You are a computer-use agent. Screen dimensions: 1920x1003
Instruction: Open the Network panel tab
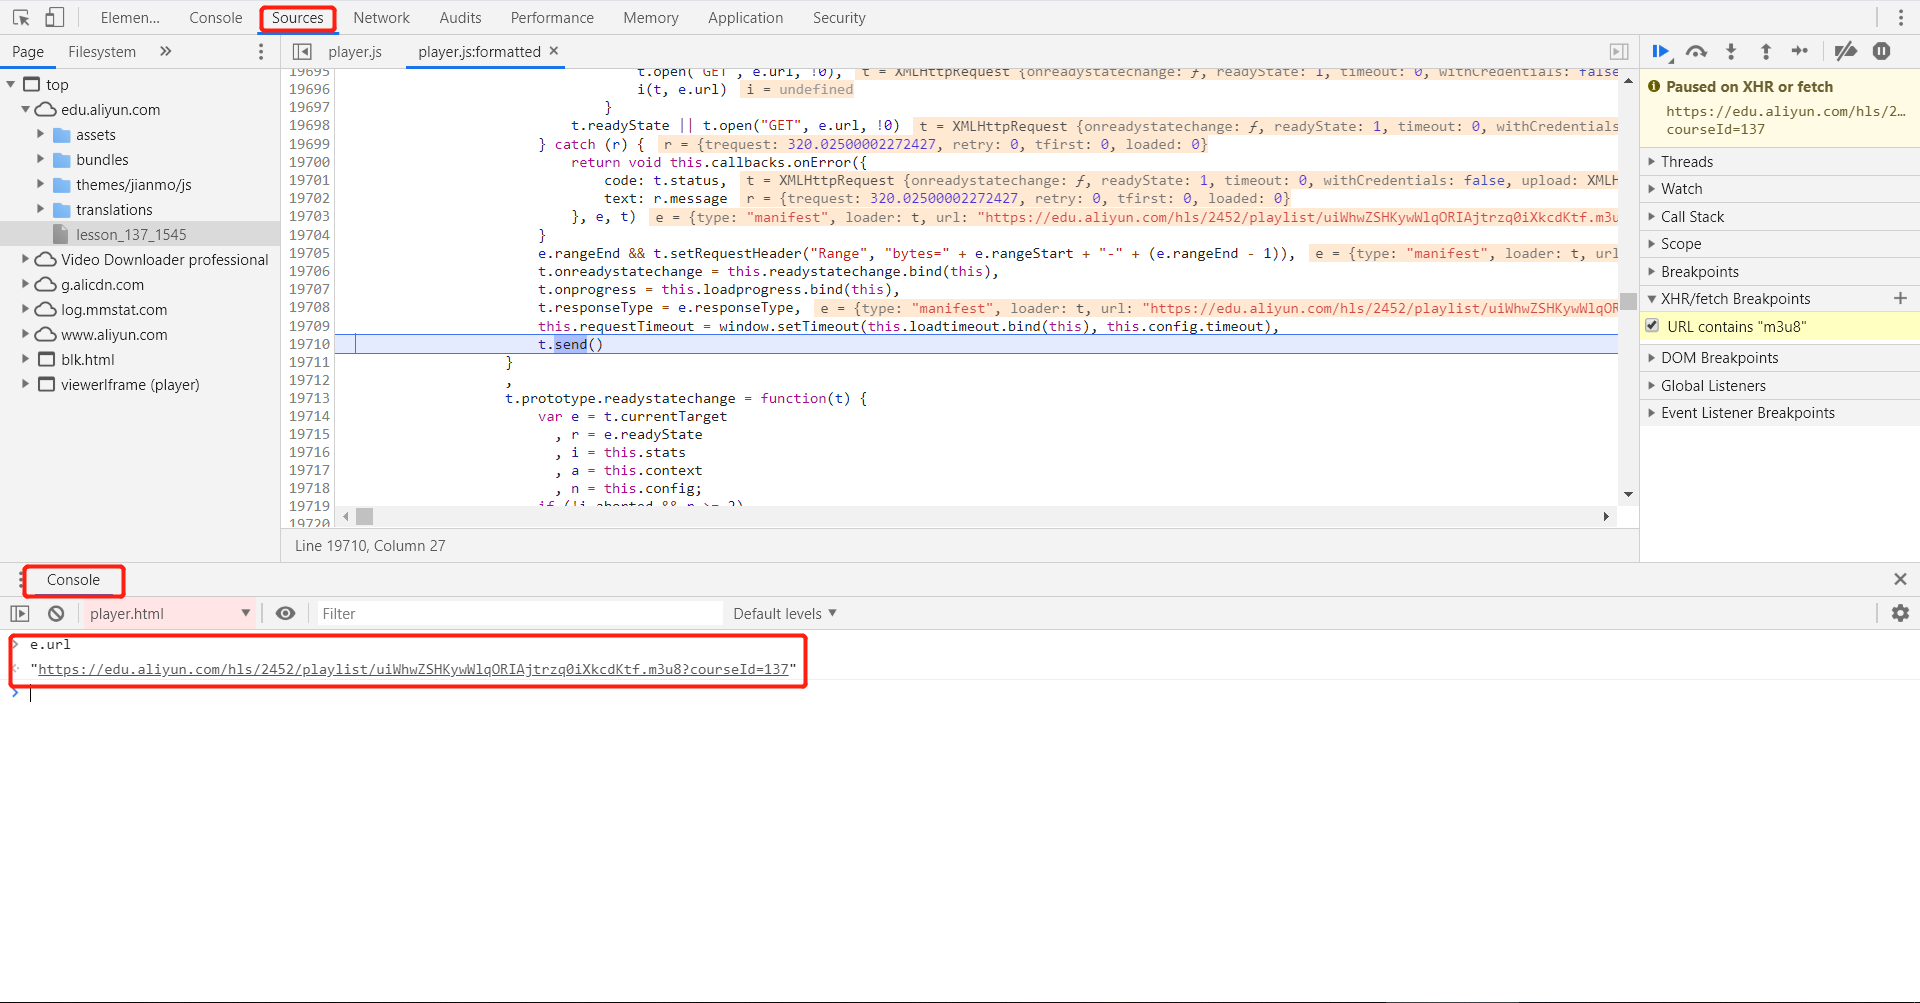[x=381, y=18]
